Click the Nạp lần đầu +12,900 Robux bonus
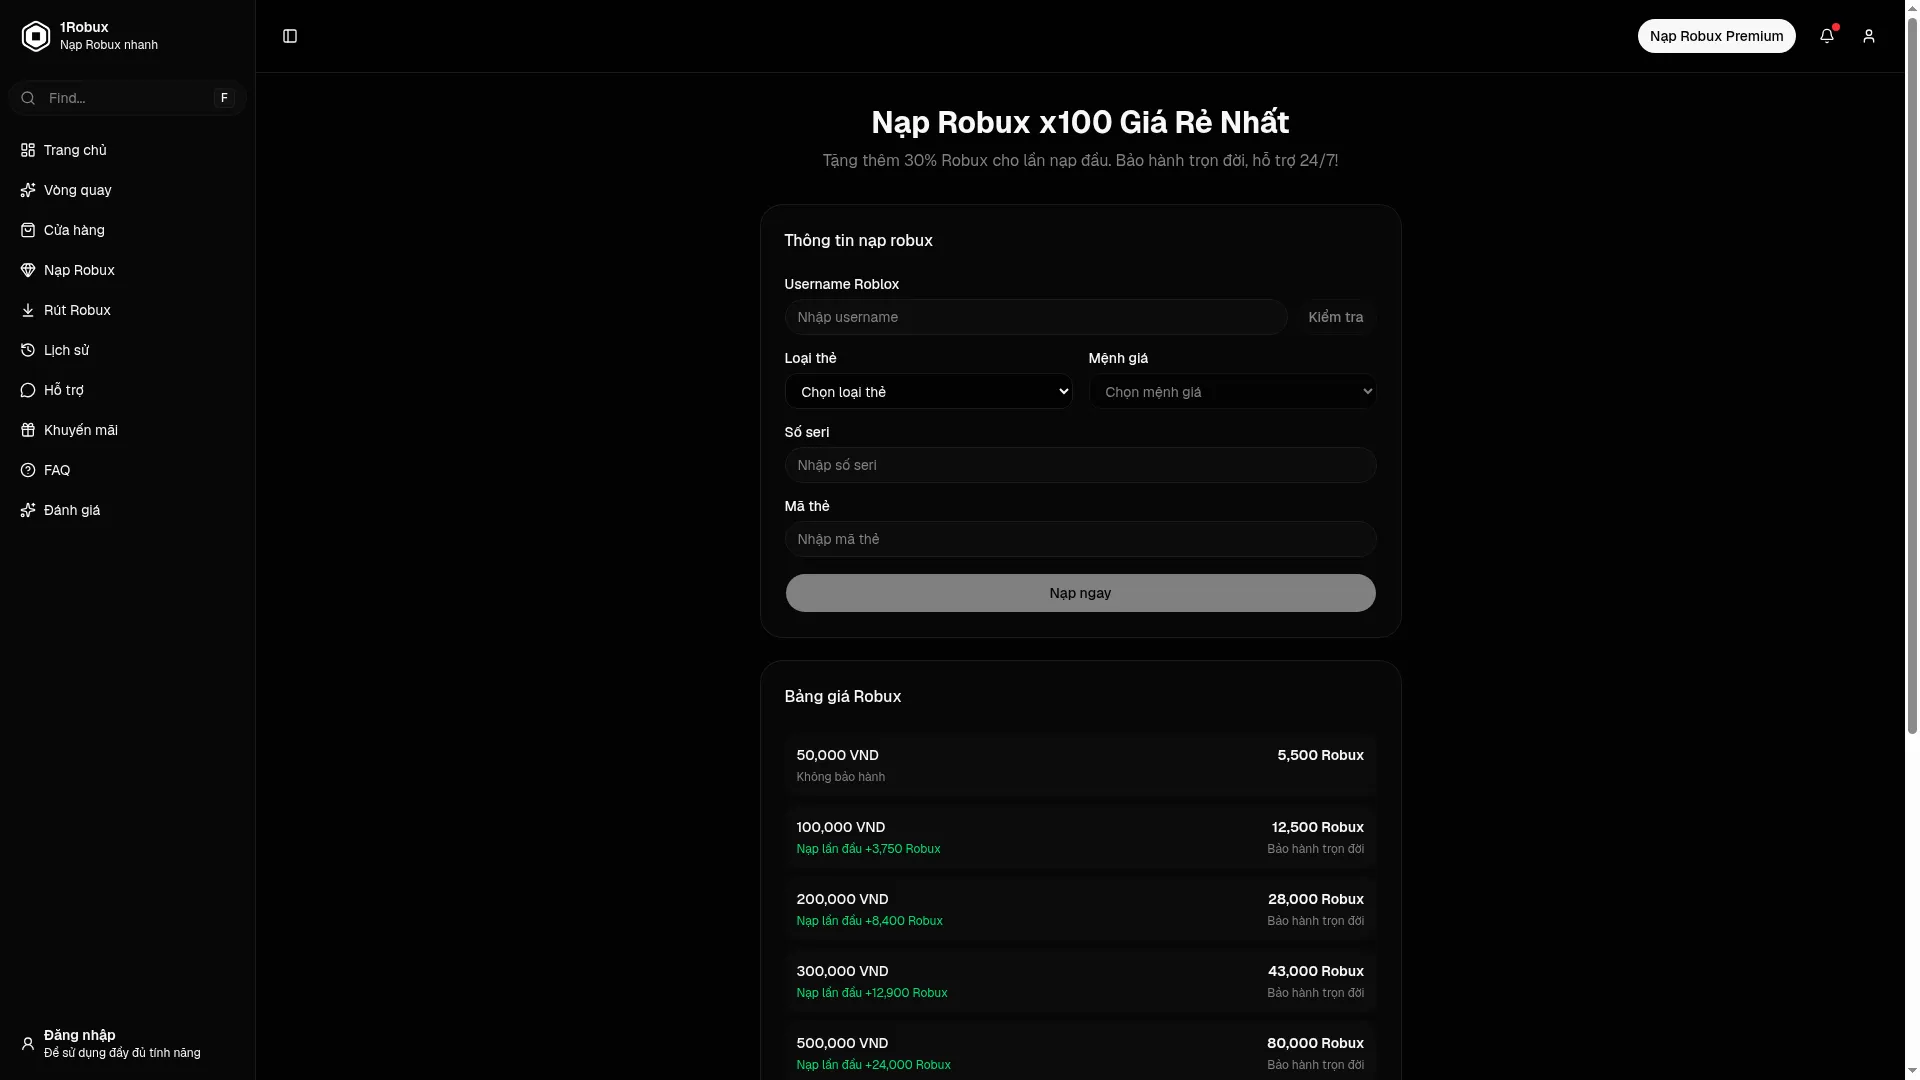Image resolution: width=1920 pixels, height=1080 pixels. (872, 993)
